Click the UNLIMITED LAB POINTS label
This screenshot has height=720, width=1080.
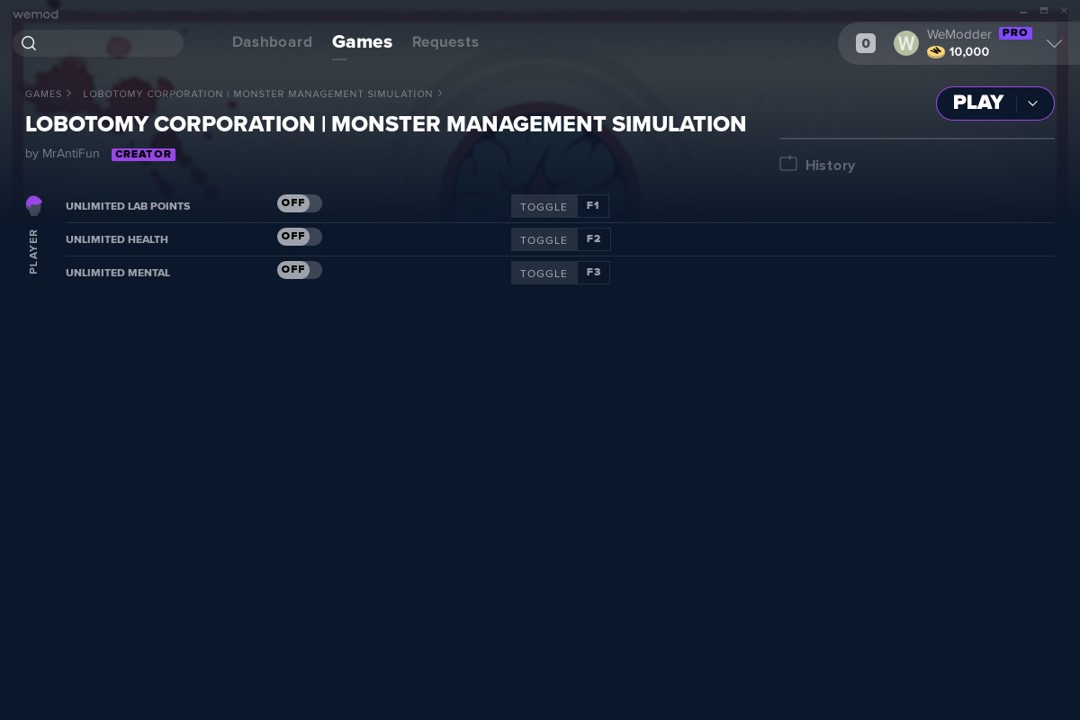(x=128, y=206)
